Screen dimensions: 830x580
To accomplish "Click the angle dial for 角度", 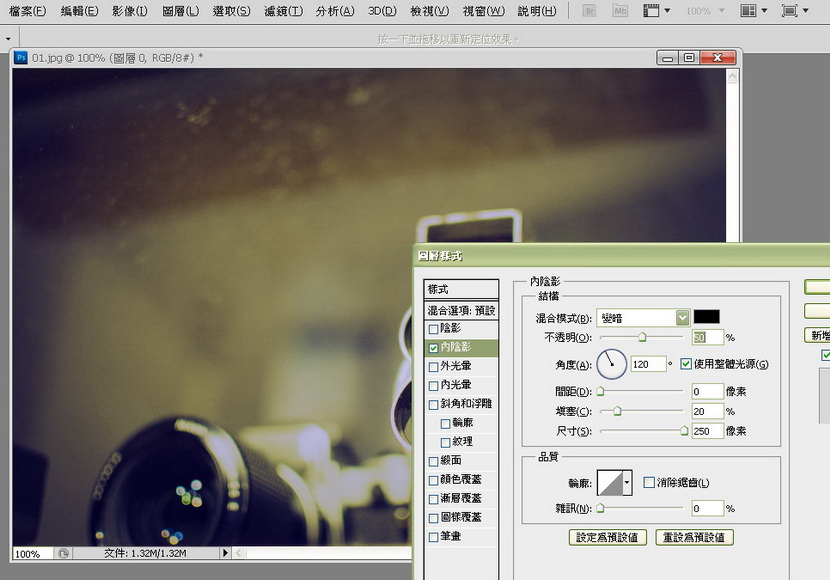I will point(611,364).
